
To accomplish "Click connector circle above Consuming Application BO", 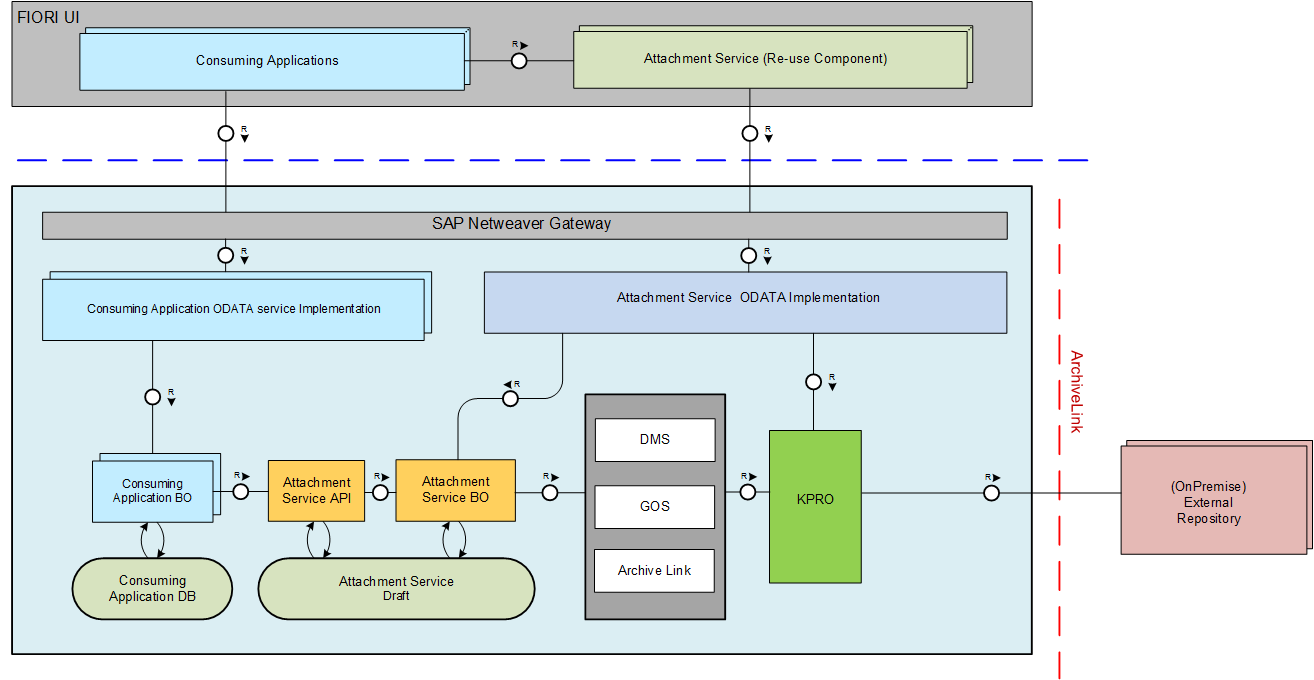I will pos(152,397).
